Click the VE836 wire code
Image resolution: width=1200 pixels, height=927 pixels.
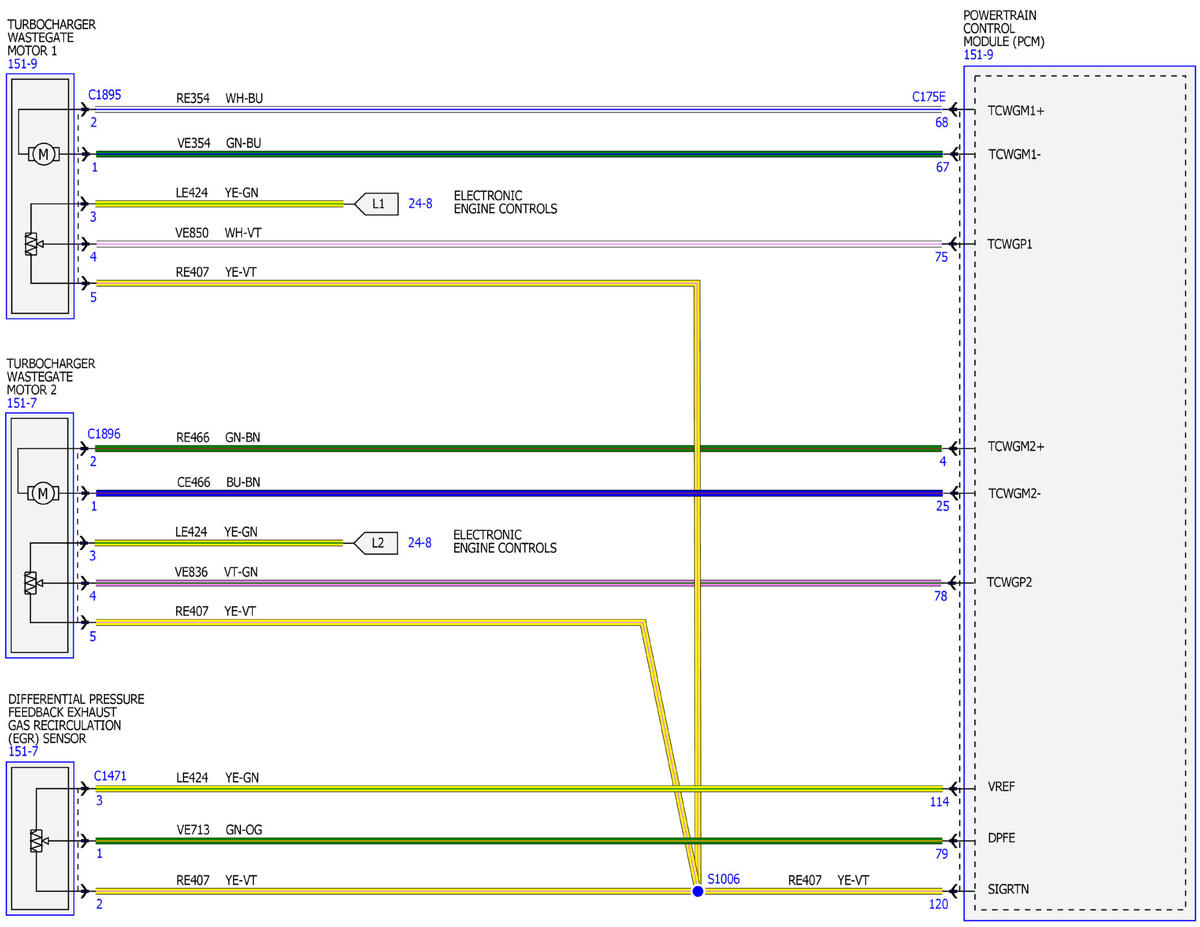point(193,572)
